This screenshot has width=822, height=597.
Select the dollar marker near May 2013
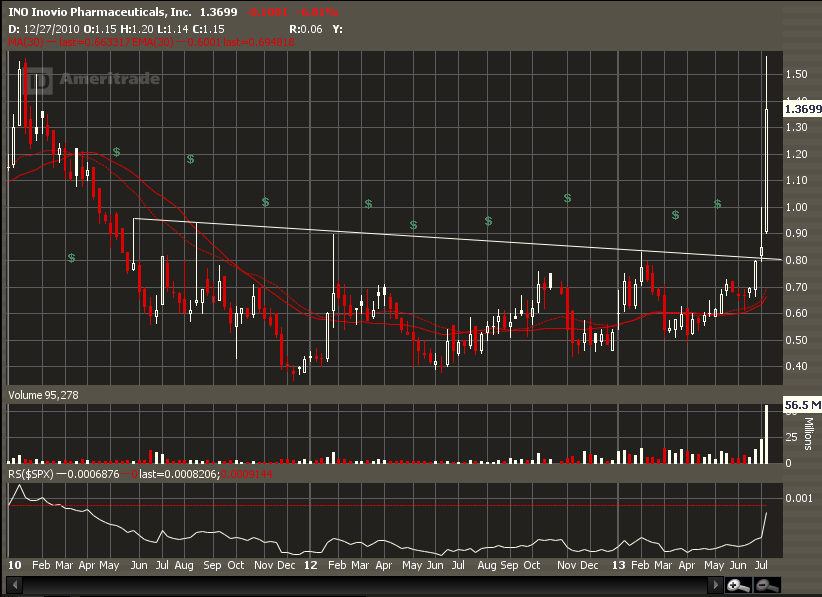[x=717, y=204]
